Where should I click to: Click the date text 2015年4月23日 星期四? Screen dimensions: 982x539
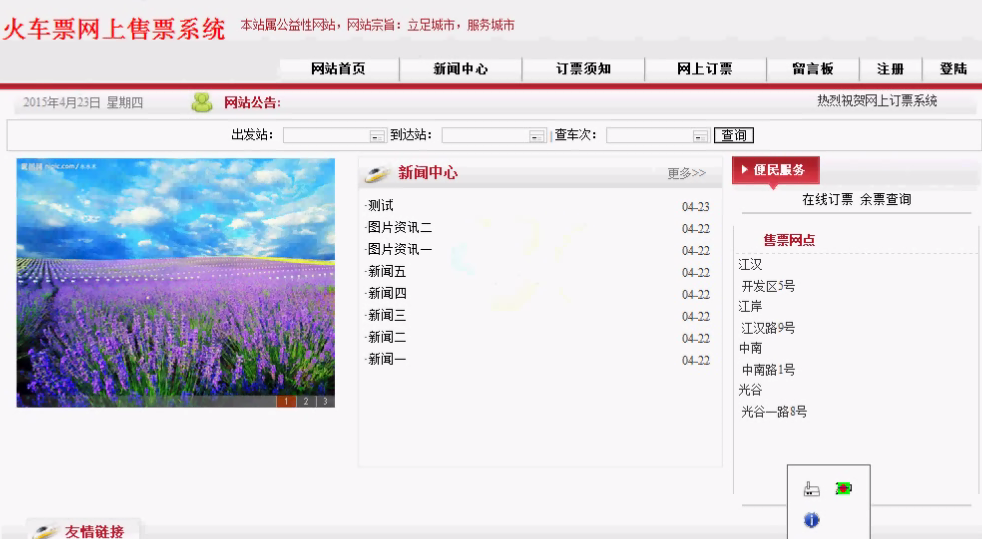click(x=83, y=103)
